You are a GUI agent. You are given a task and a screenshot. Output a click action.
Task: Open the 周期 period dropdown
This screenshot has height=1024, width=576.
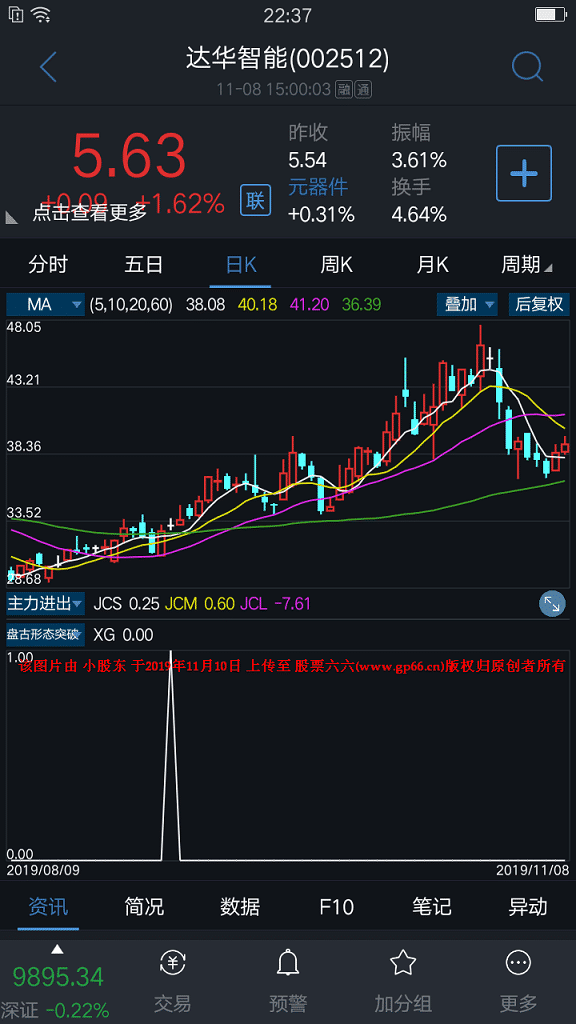(526, 264)
